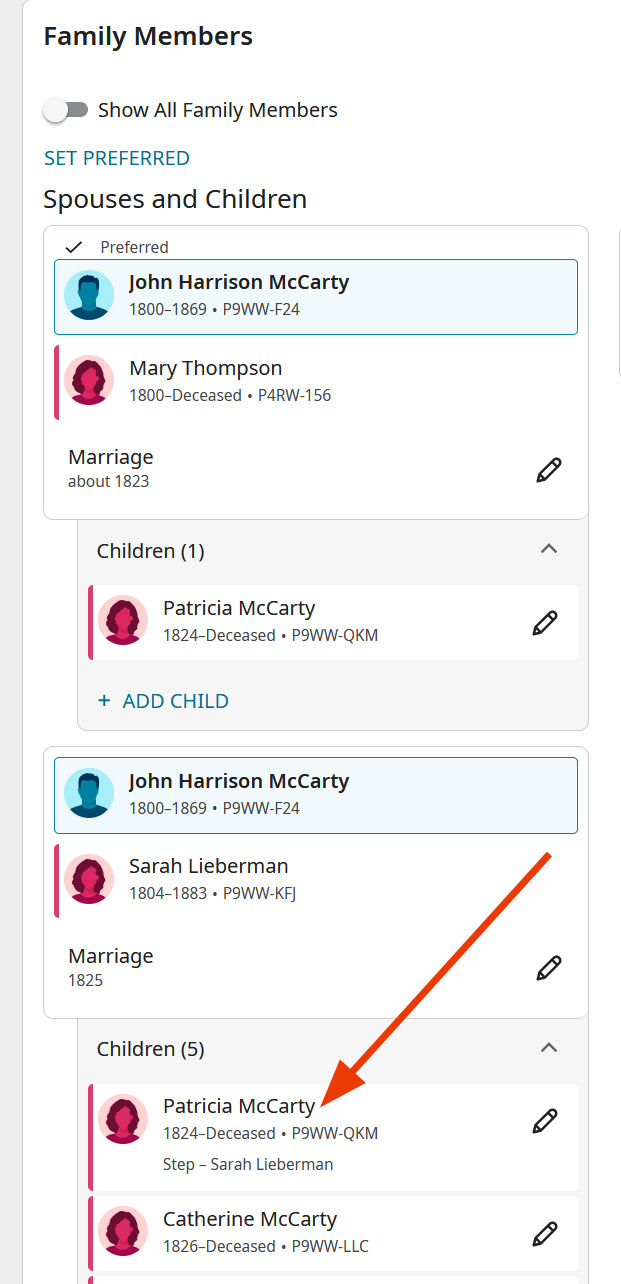Click John Harrison McCarty in second couple
The height and width of the screenshot is (1284, 621).
(238, 781)
